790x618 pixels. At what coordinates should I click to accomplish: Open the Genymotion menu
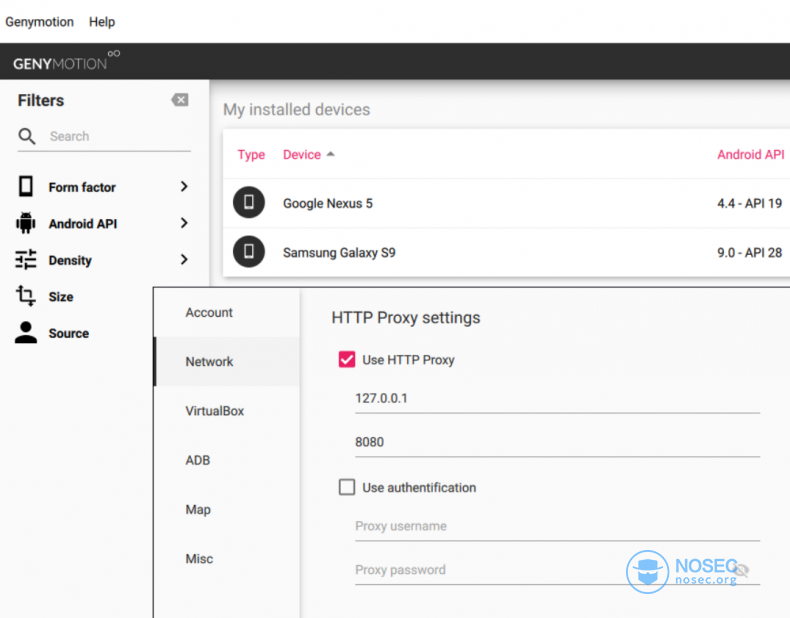pos(39,22)
